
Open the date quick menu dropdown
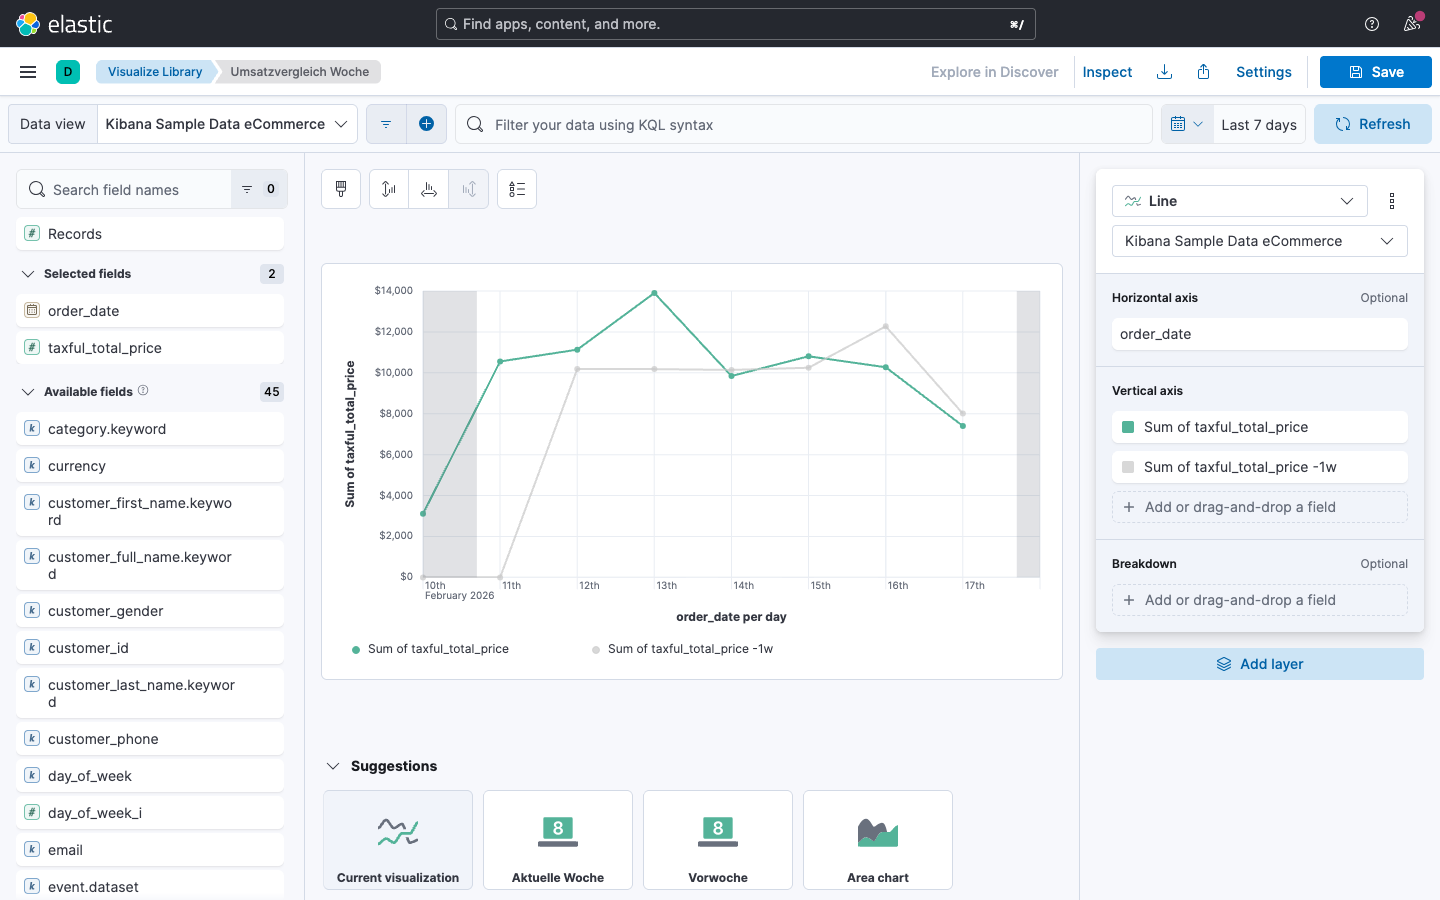point(1187,124)
